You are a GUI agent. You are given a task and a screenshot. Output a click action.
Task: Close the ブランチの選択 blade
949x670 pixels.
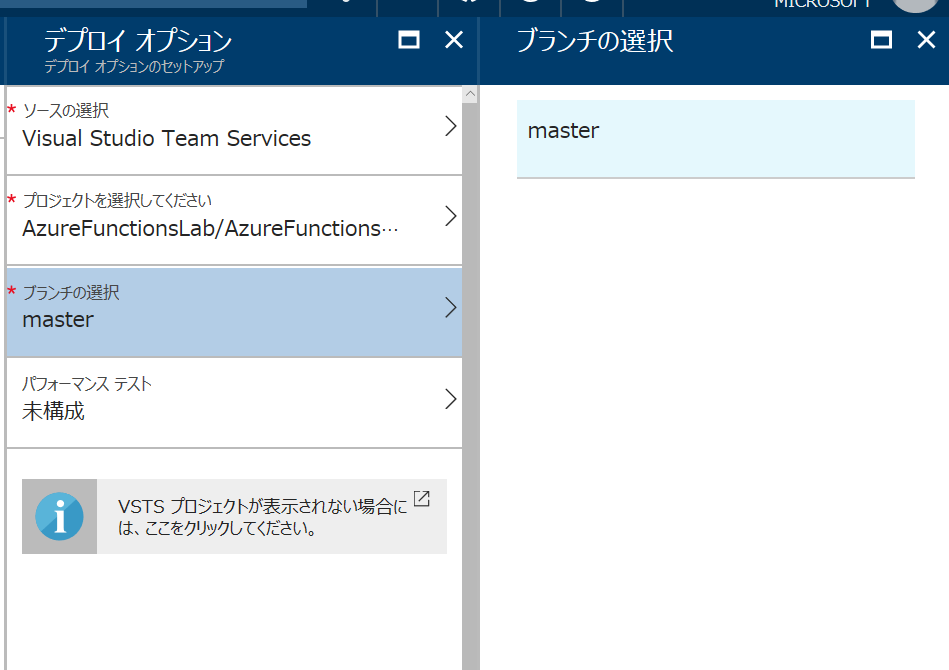(x=926, y=40)
